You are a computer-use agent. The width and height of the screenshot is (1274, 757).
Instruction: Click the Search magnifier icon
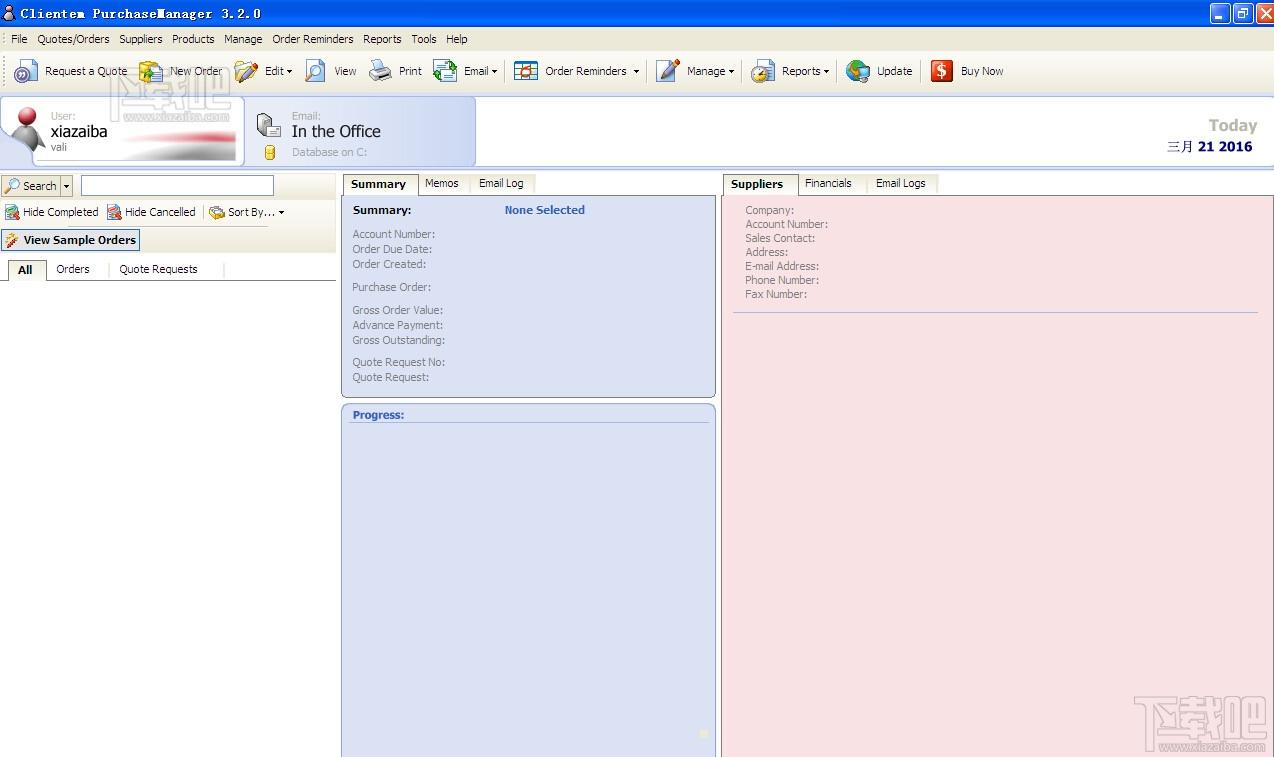[x=12, y=186]
